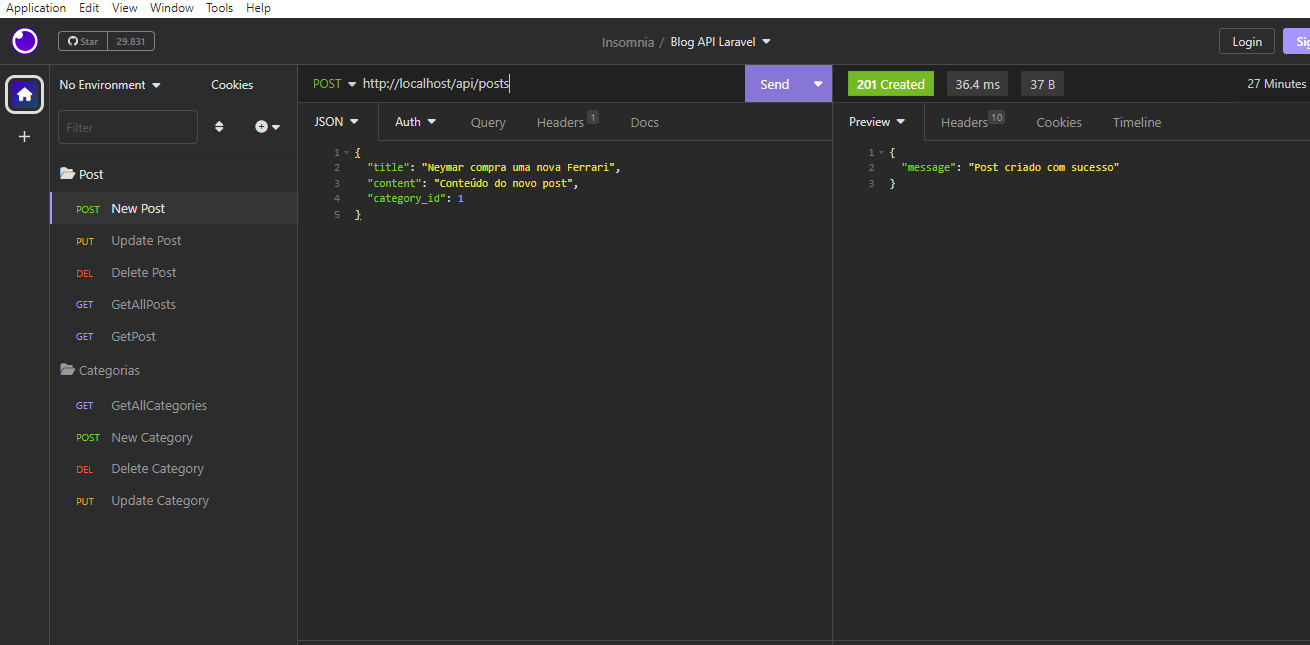Focus the Filter input field

click(128, 127)
